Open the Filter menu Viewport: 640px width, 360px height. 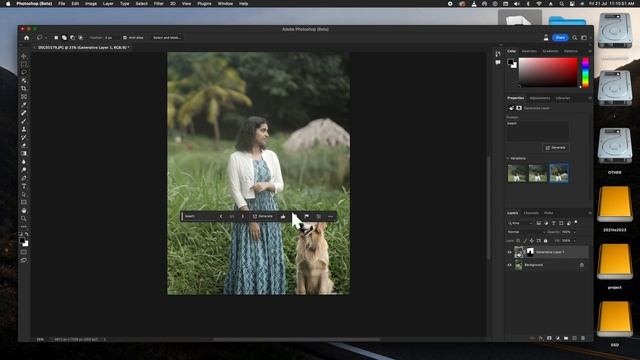(x=159, y=4)
